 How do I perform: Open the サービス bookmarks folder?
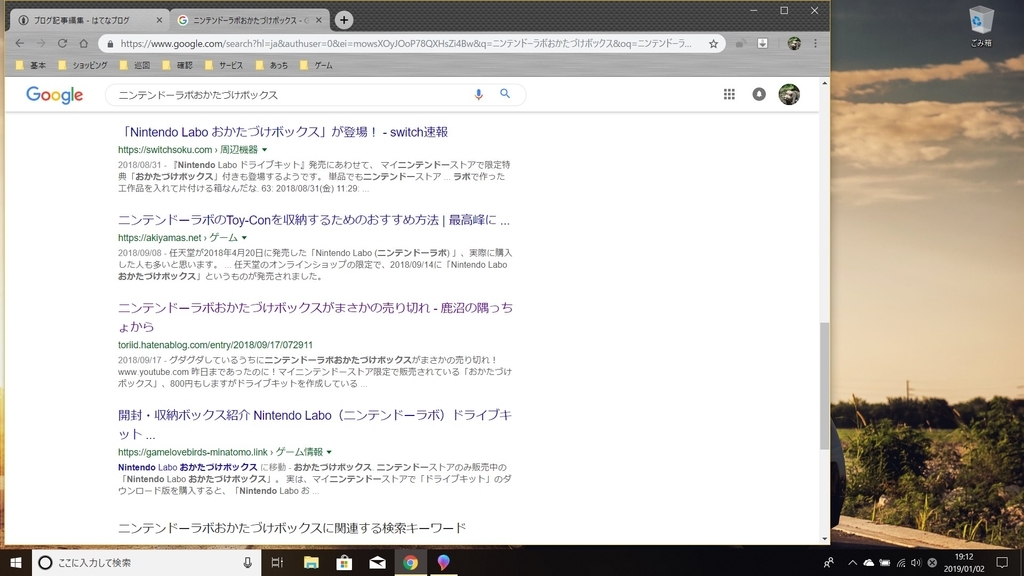(224, 65)
